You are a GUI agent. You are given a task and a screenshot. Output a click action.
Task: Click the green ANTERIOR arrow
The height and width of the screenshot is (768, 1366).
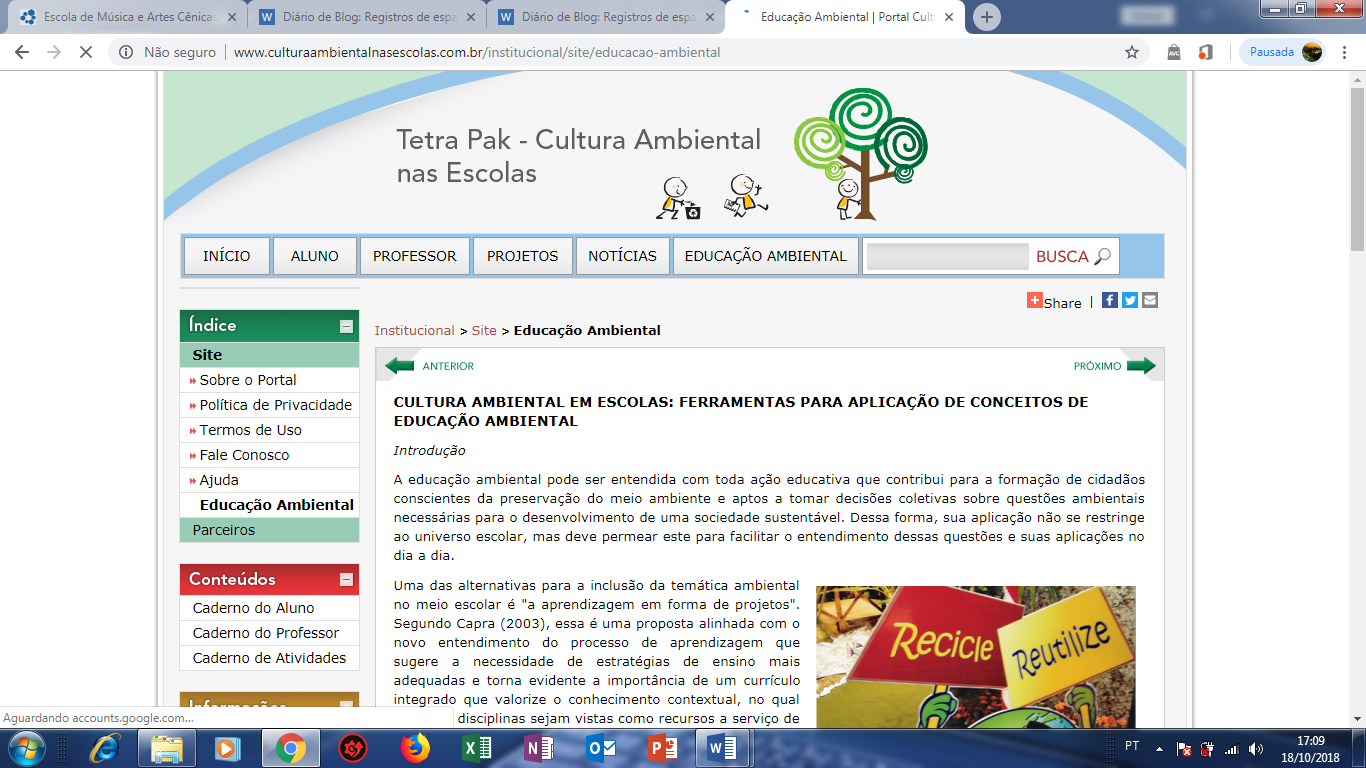(400, 366)
